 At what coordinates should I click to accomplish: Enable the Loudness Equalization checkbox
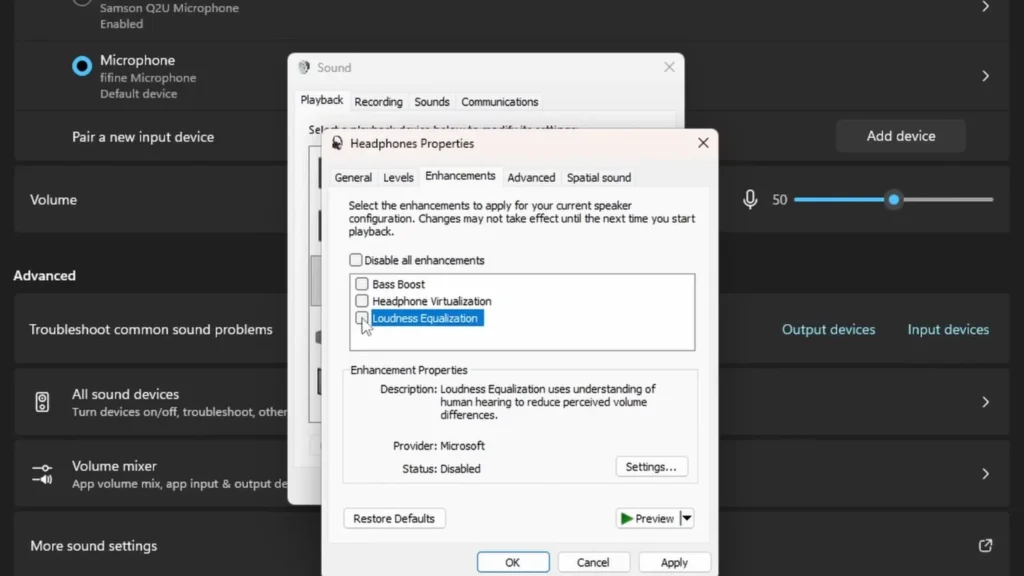tap(361, 318)
